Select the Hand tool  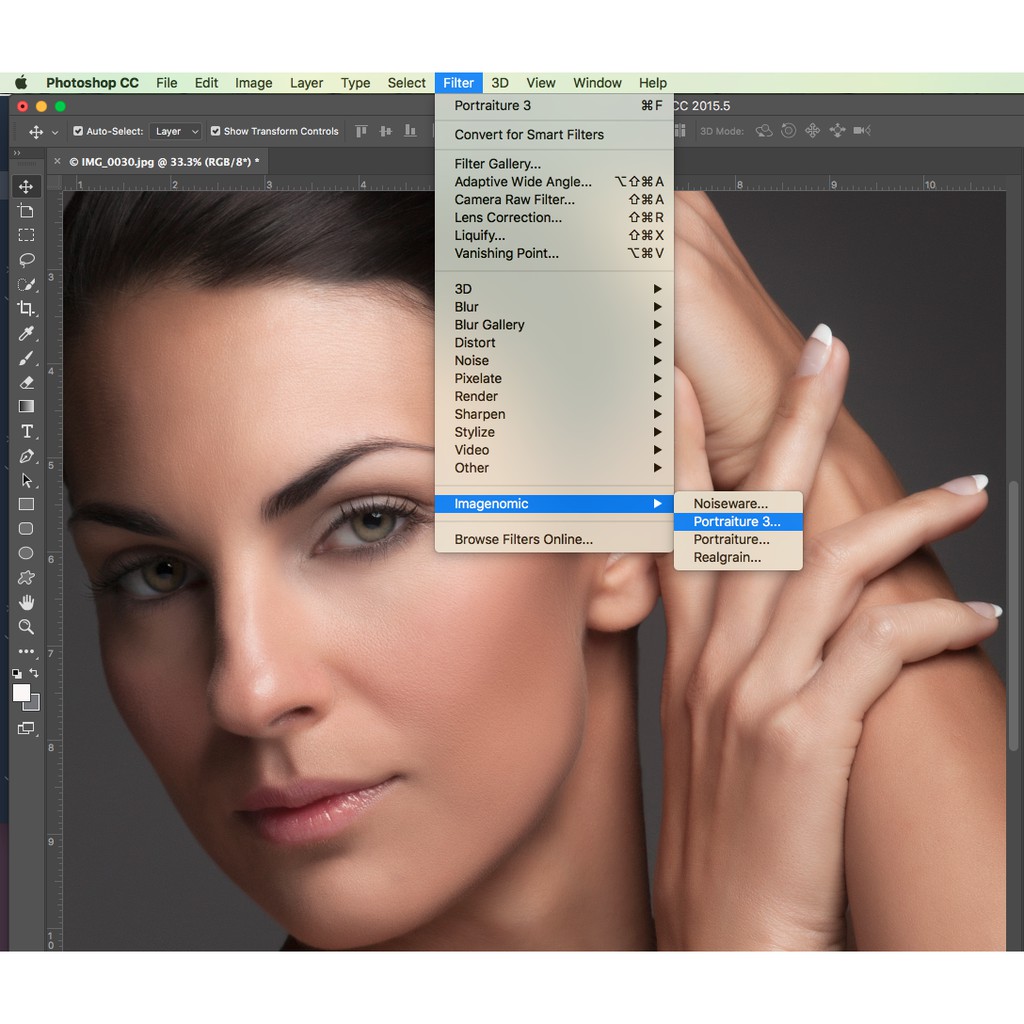point(27,602)
